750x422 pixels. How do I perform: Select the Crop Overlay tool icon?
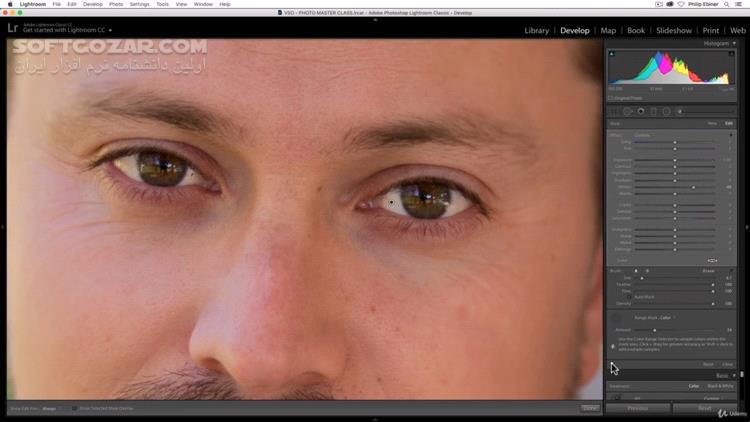tap(614, 111)
